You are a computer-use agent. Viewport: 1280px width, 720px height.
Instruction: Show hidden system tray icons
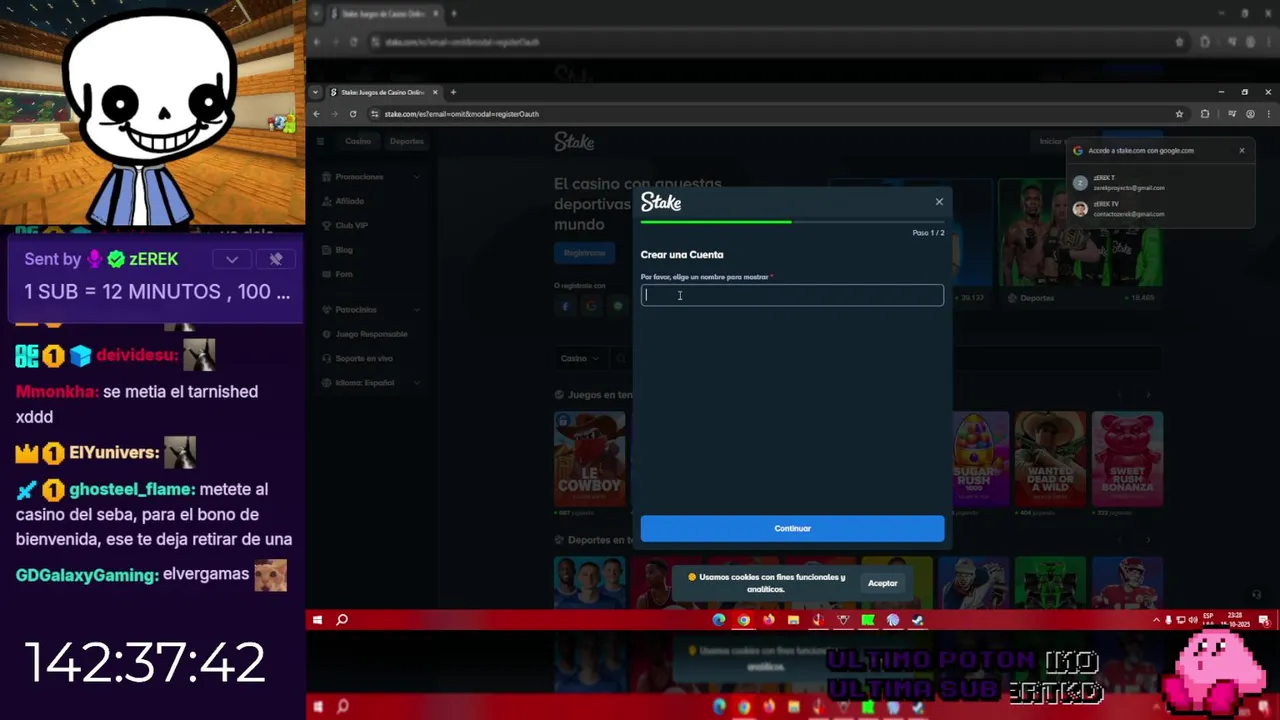pyautogui.click(x=1156, y=620)
